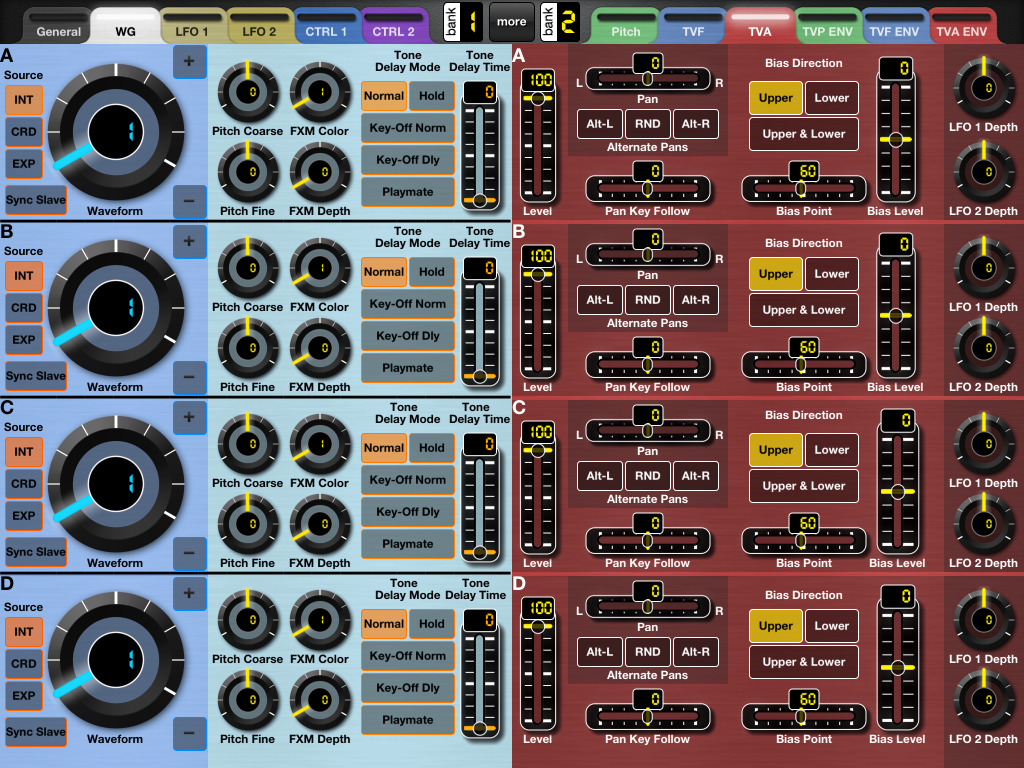Click the Tone Delay Time value in section A
The width and height of the screenshot is (1024, 768).
click(479, 92)
